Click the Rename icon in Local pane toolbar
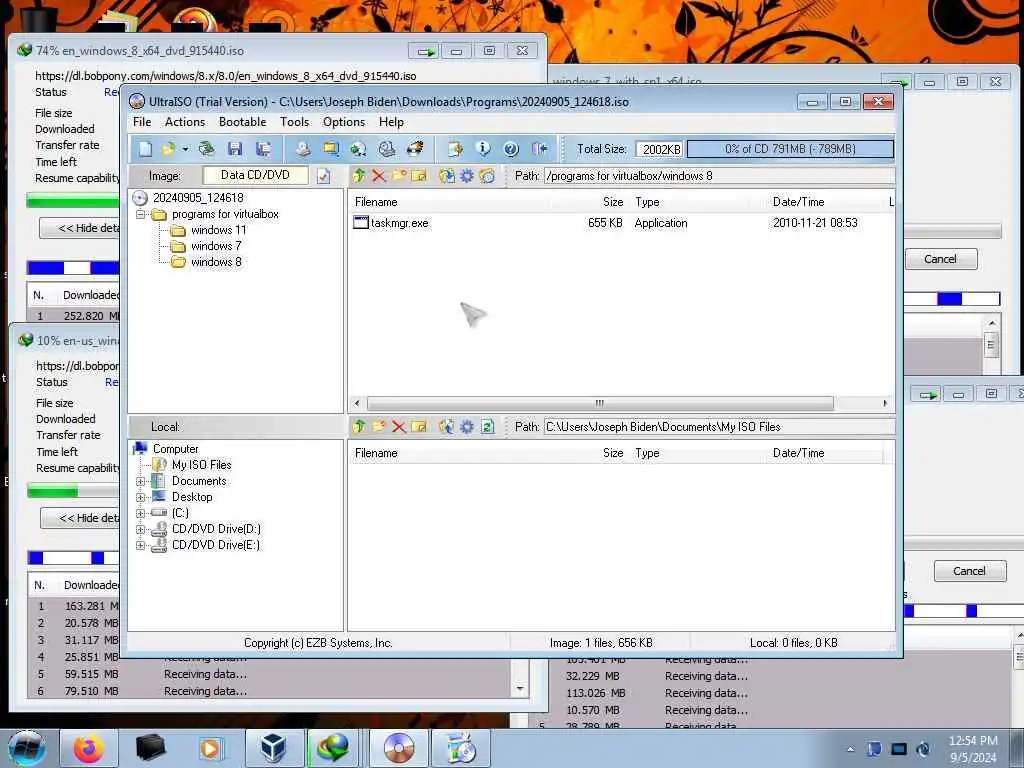The image size is (1024, 768). [419, 426]
